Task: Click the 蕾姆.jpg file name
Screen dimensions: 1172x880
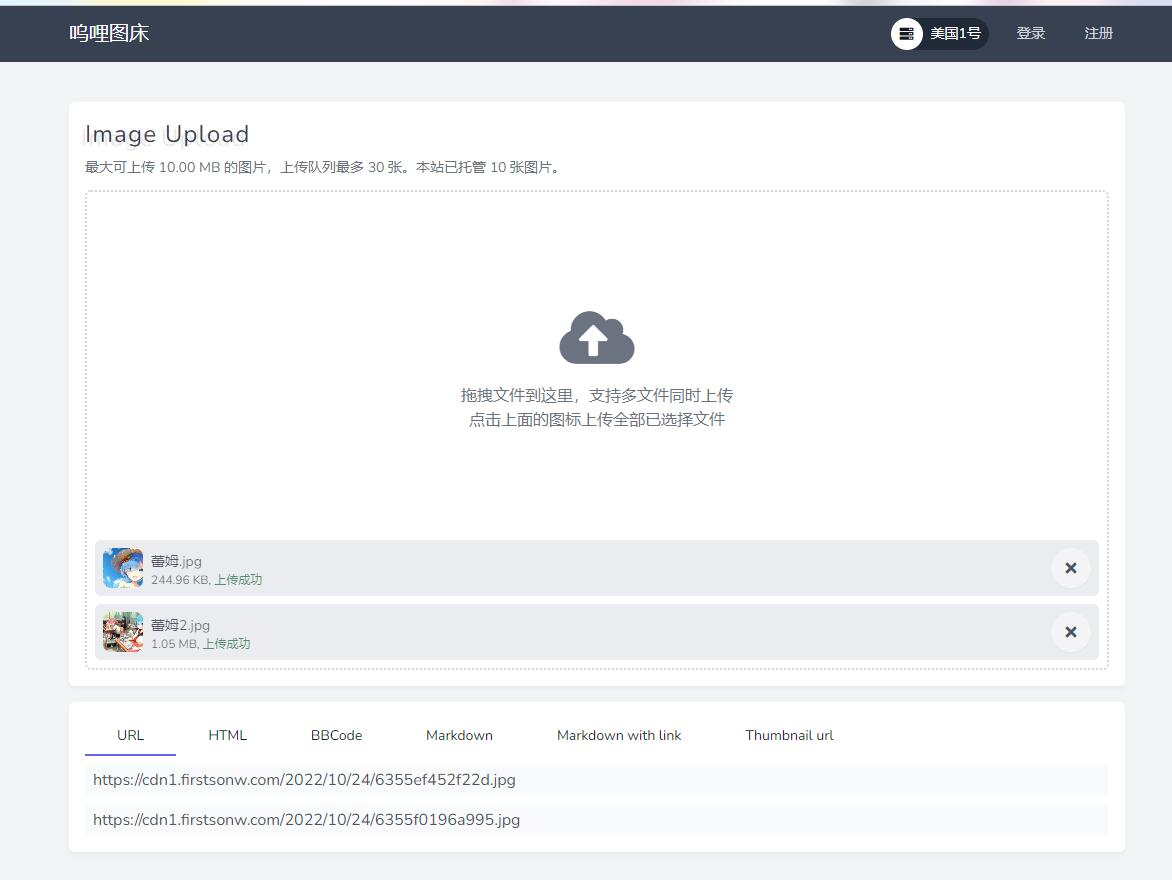Action: click(176, 561)
